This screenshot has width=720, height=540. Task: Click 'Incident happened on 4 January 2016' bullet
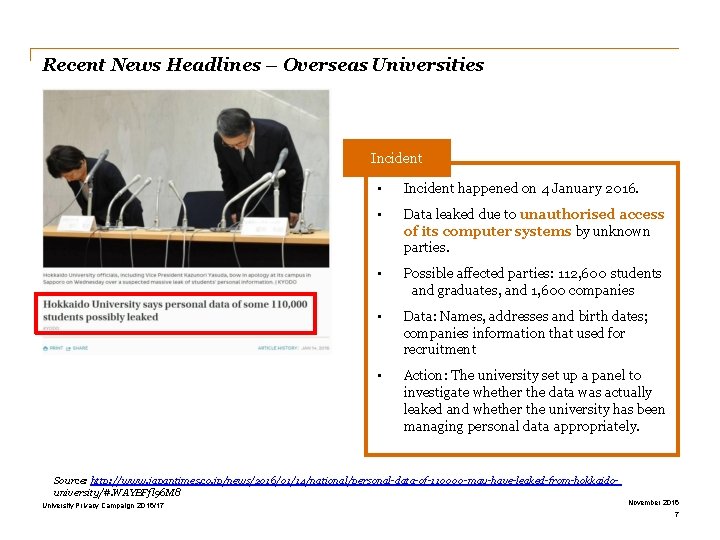(x=521, y=188)
